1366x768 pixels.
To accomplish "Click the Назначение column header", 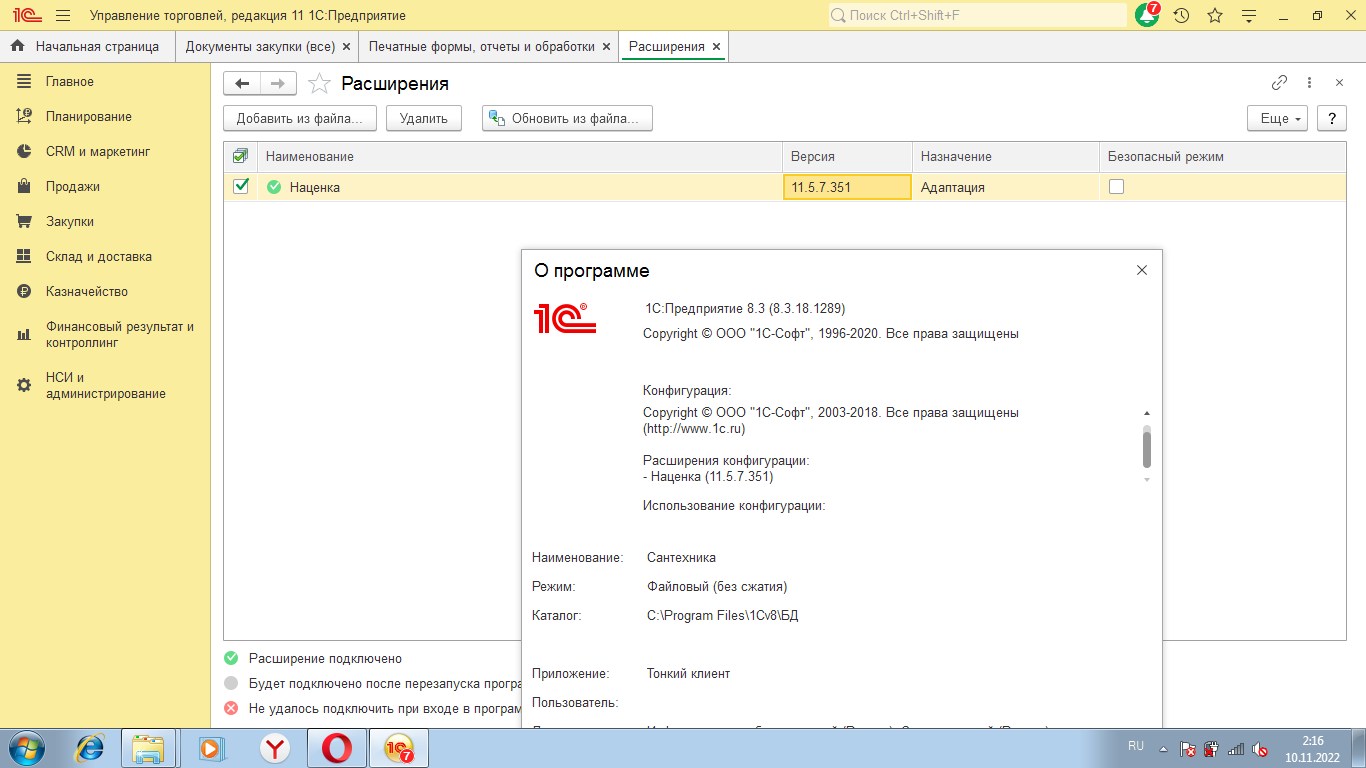I will tap(1006, 156).
